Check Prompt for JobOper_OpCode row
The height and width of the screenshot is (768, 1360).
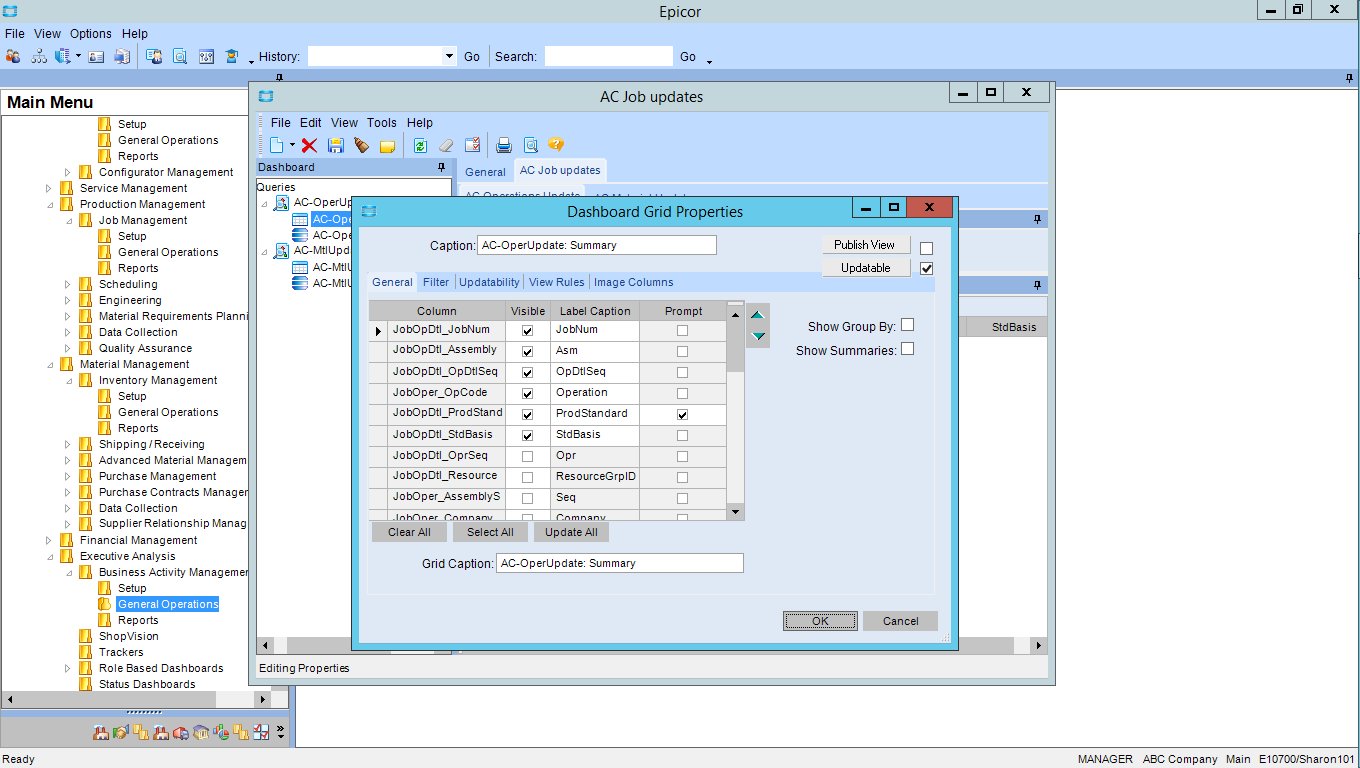pyautogui.click(x=682, y=393)
